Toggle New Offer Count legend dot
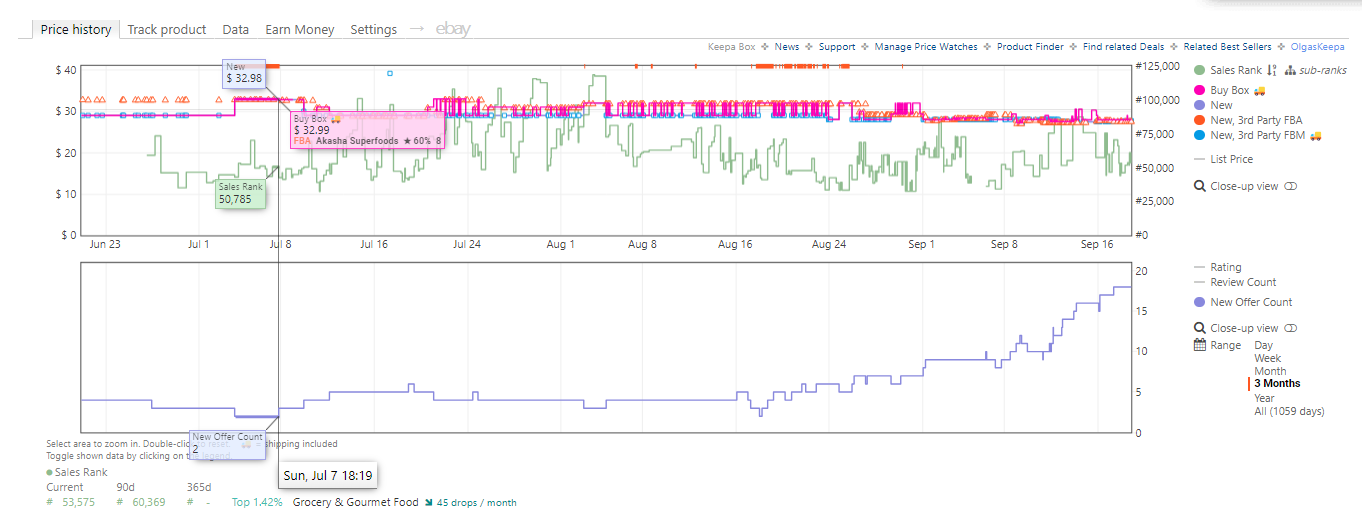 pos(1199,302)
